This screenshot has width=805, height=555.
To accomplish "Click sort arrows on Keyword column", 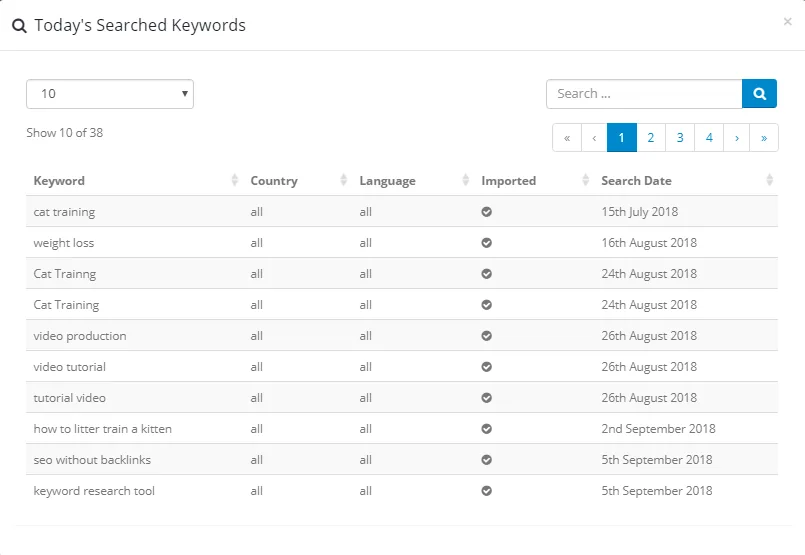I will [x=235, y=181].
